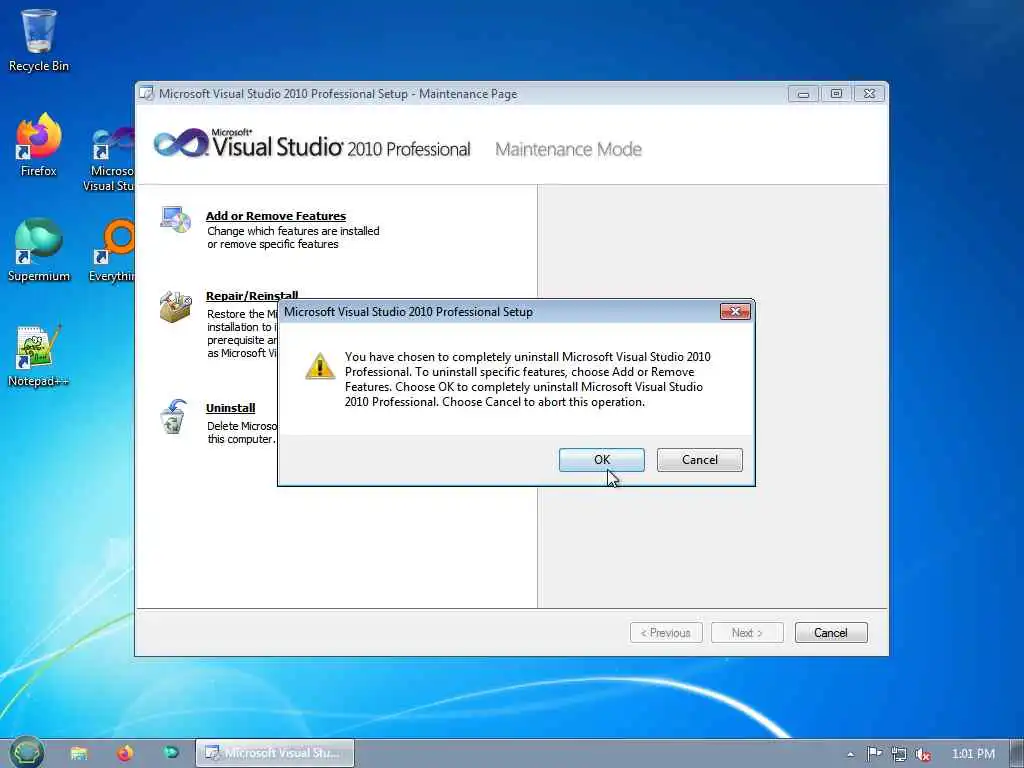The height and width of the screenshot is (768, 1024).
Task: Launch Supermium from the taskbar
Action: (171, 754)
